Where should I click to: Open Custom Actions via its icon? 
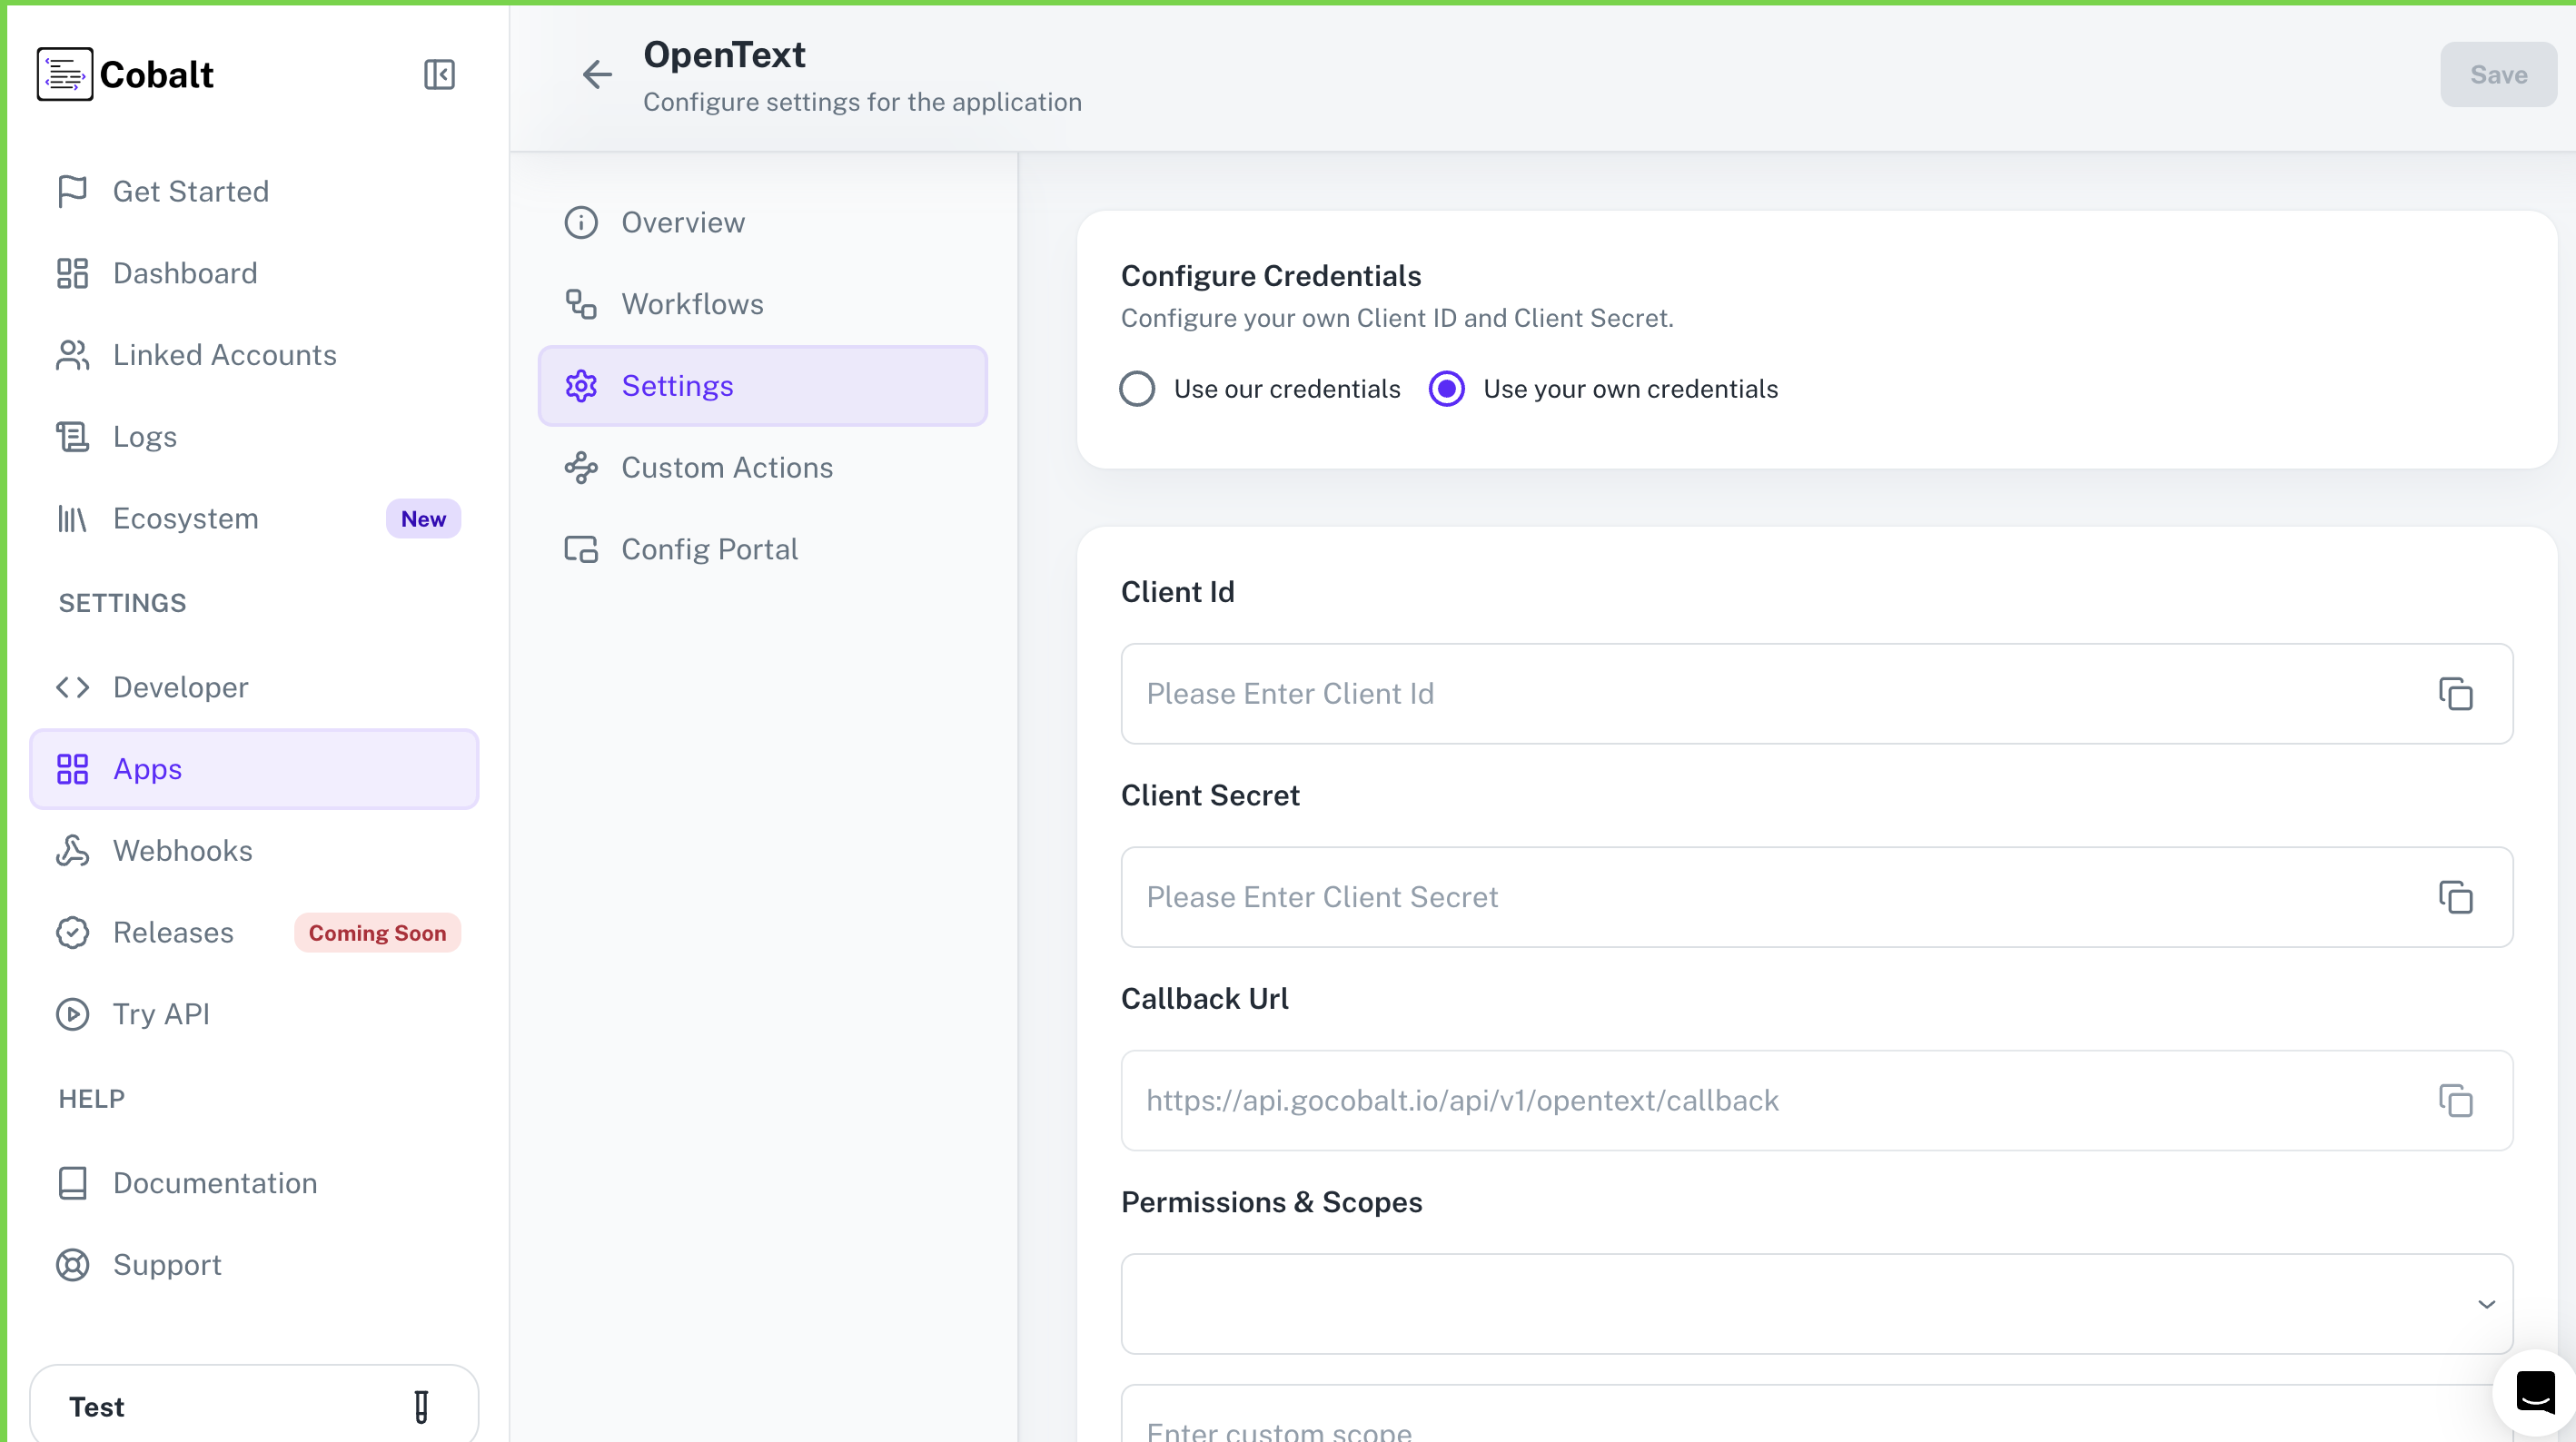click(581, 467)
